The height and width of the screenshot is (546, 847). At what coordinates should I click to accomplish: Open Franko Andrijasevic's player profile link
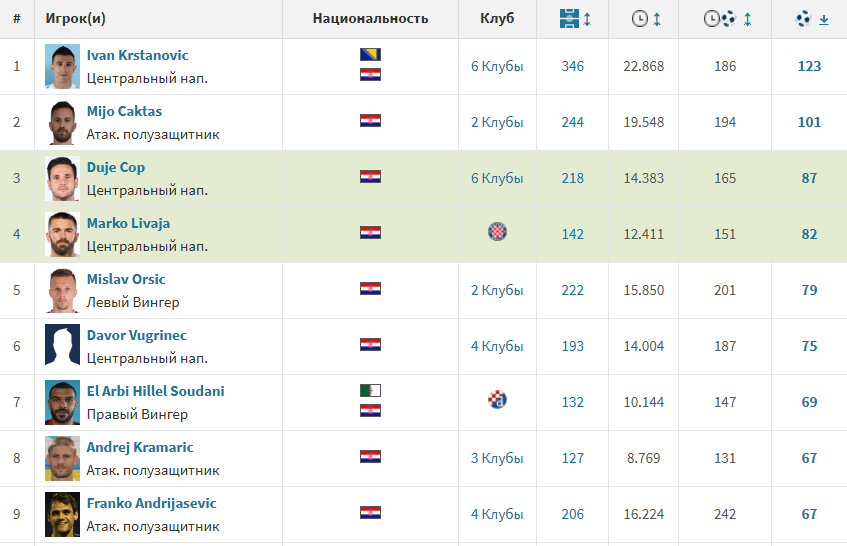click(x=151, y=503)
